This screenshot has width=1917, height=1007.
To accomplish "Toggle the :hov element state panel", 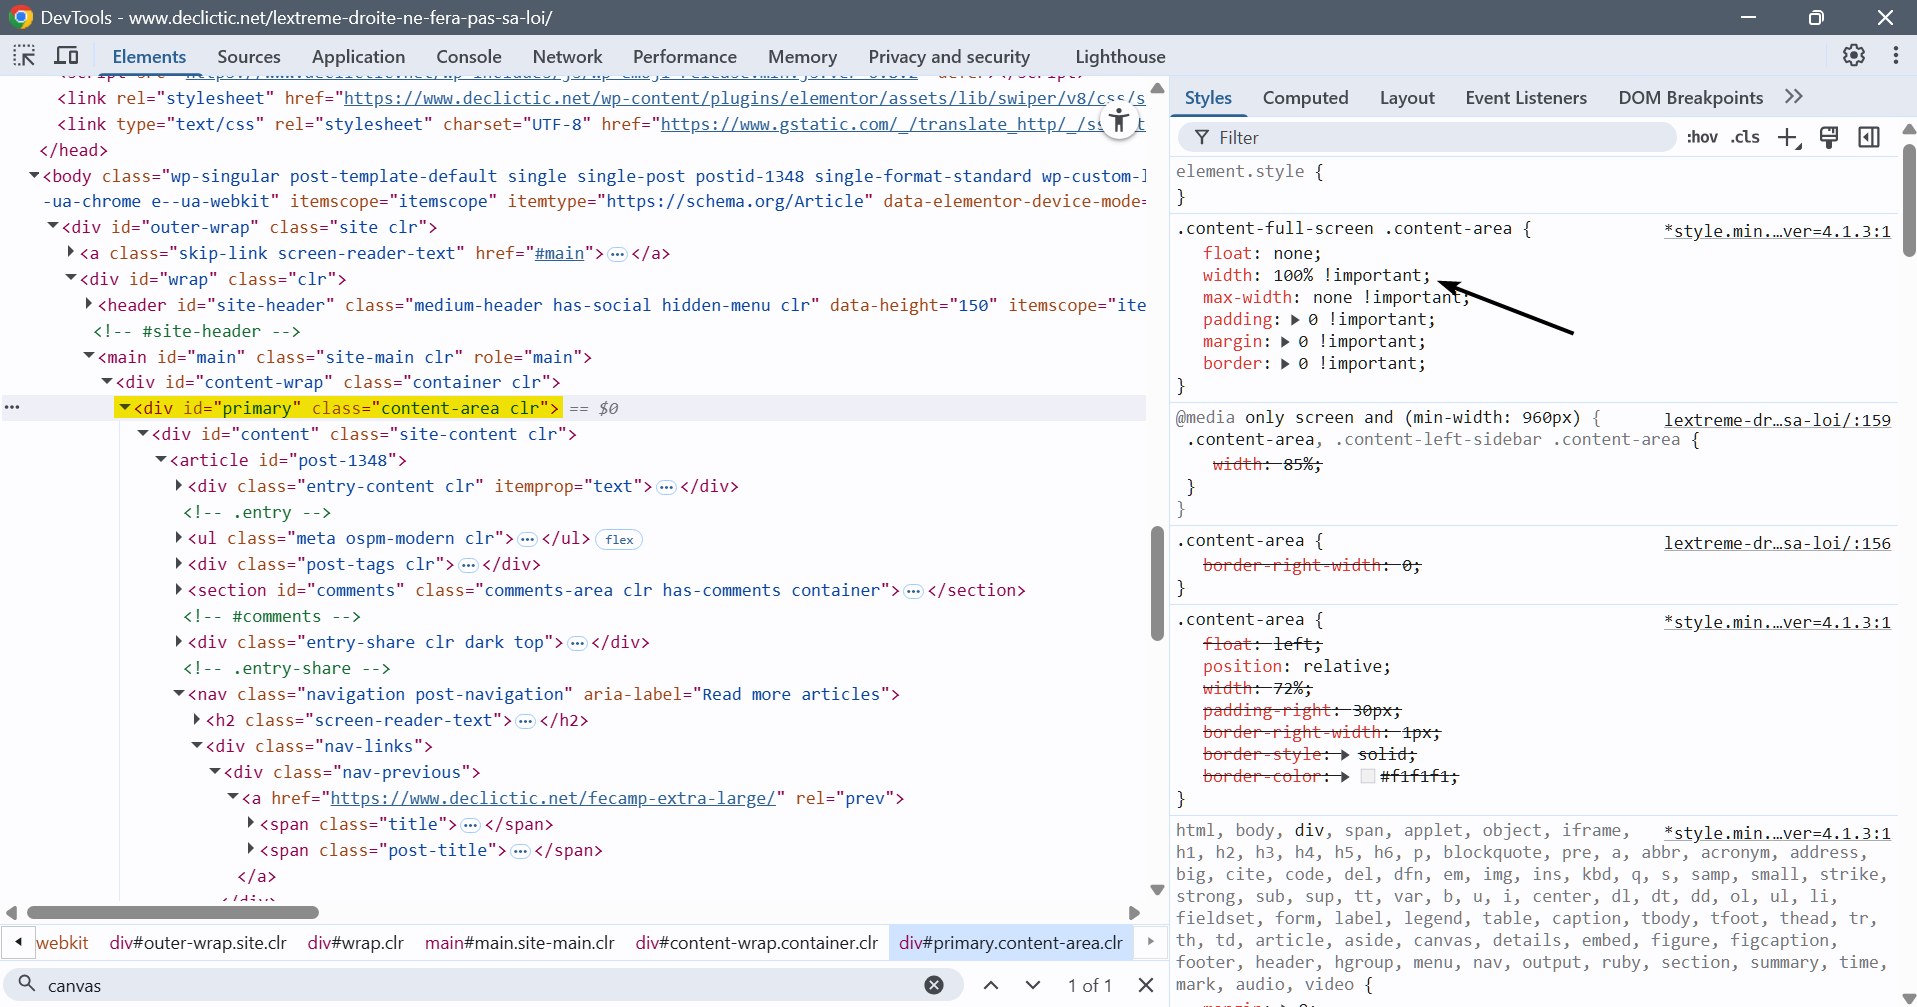I will [1702, 138].
